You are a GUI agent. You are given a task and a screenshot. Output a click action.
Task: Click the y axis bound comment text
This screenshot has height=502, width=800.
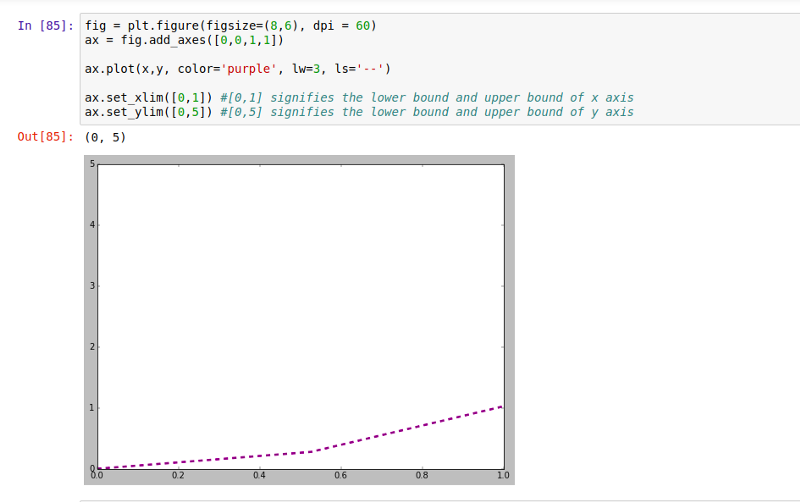pos(427,112)
